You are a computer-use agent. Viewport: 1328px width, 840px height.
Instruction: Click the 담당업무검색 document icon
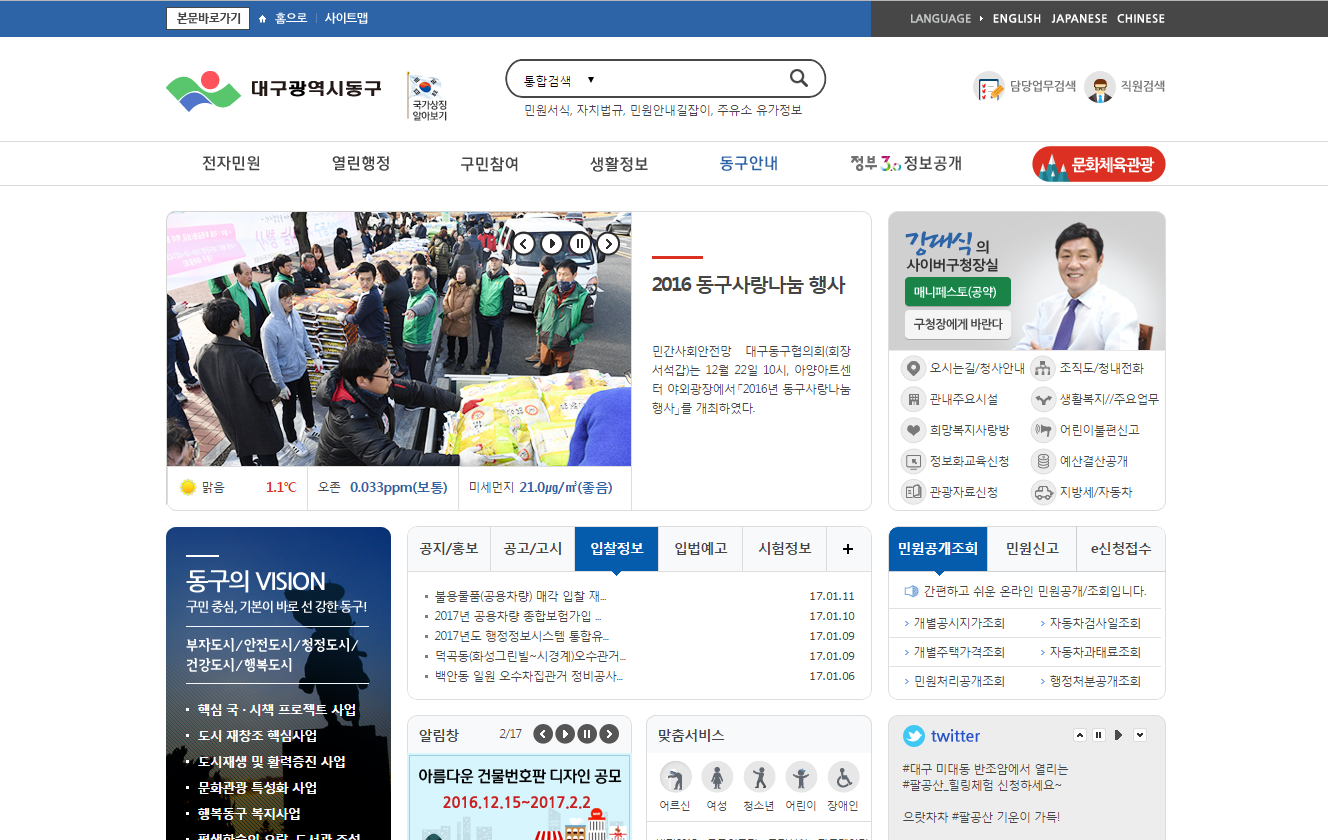[989, 86]
